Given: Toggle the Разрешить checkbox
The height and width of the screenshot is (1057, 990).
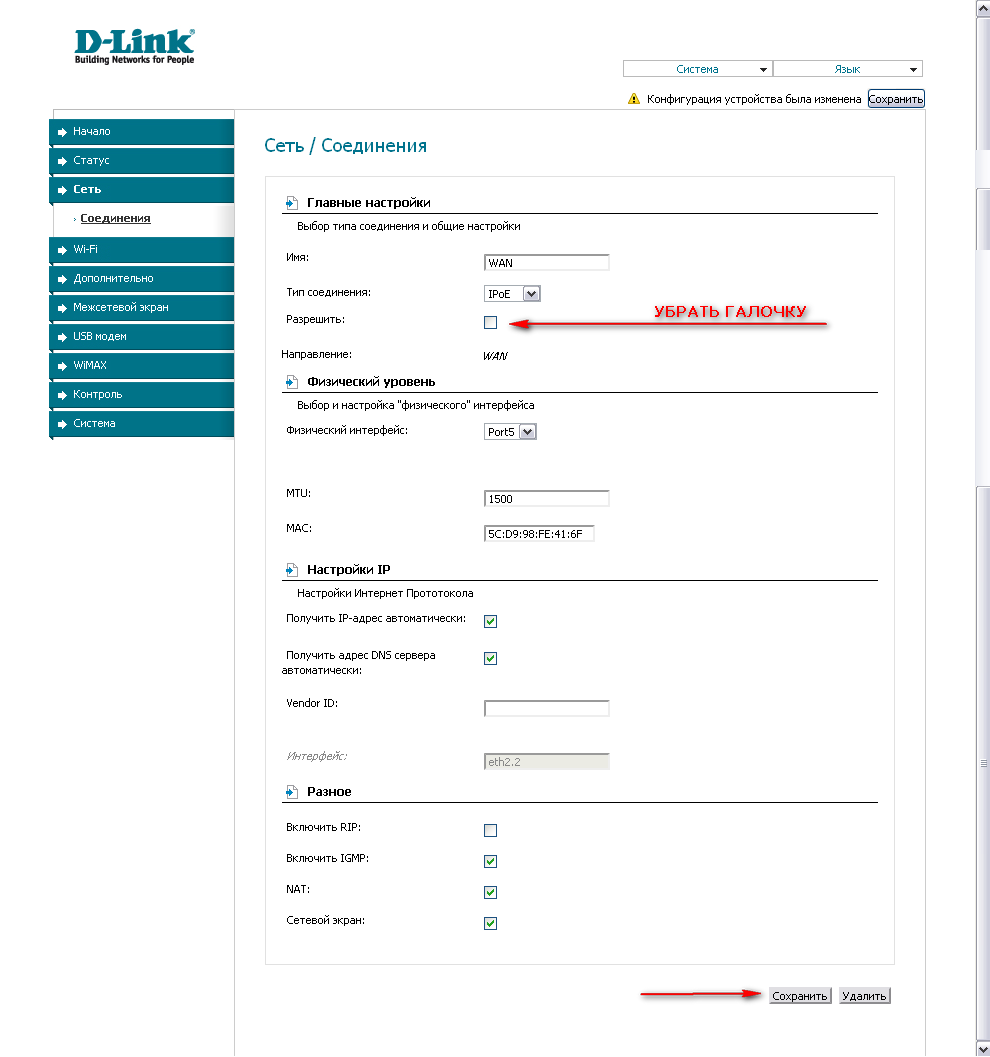Looking at the screenshot, I should click(491, 323).
